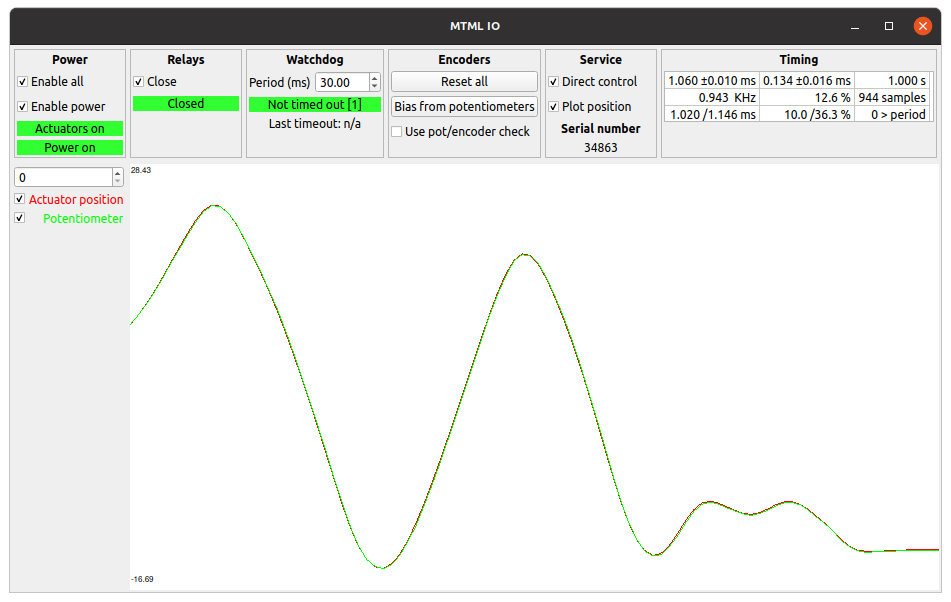Viewport: 951px width, 602px height.
Task: Increase watchdog period with up arrow
Action: point(374,78)
